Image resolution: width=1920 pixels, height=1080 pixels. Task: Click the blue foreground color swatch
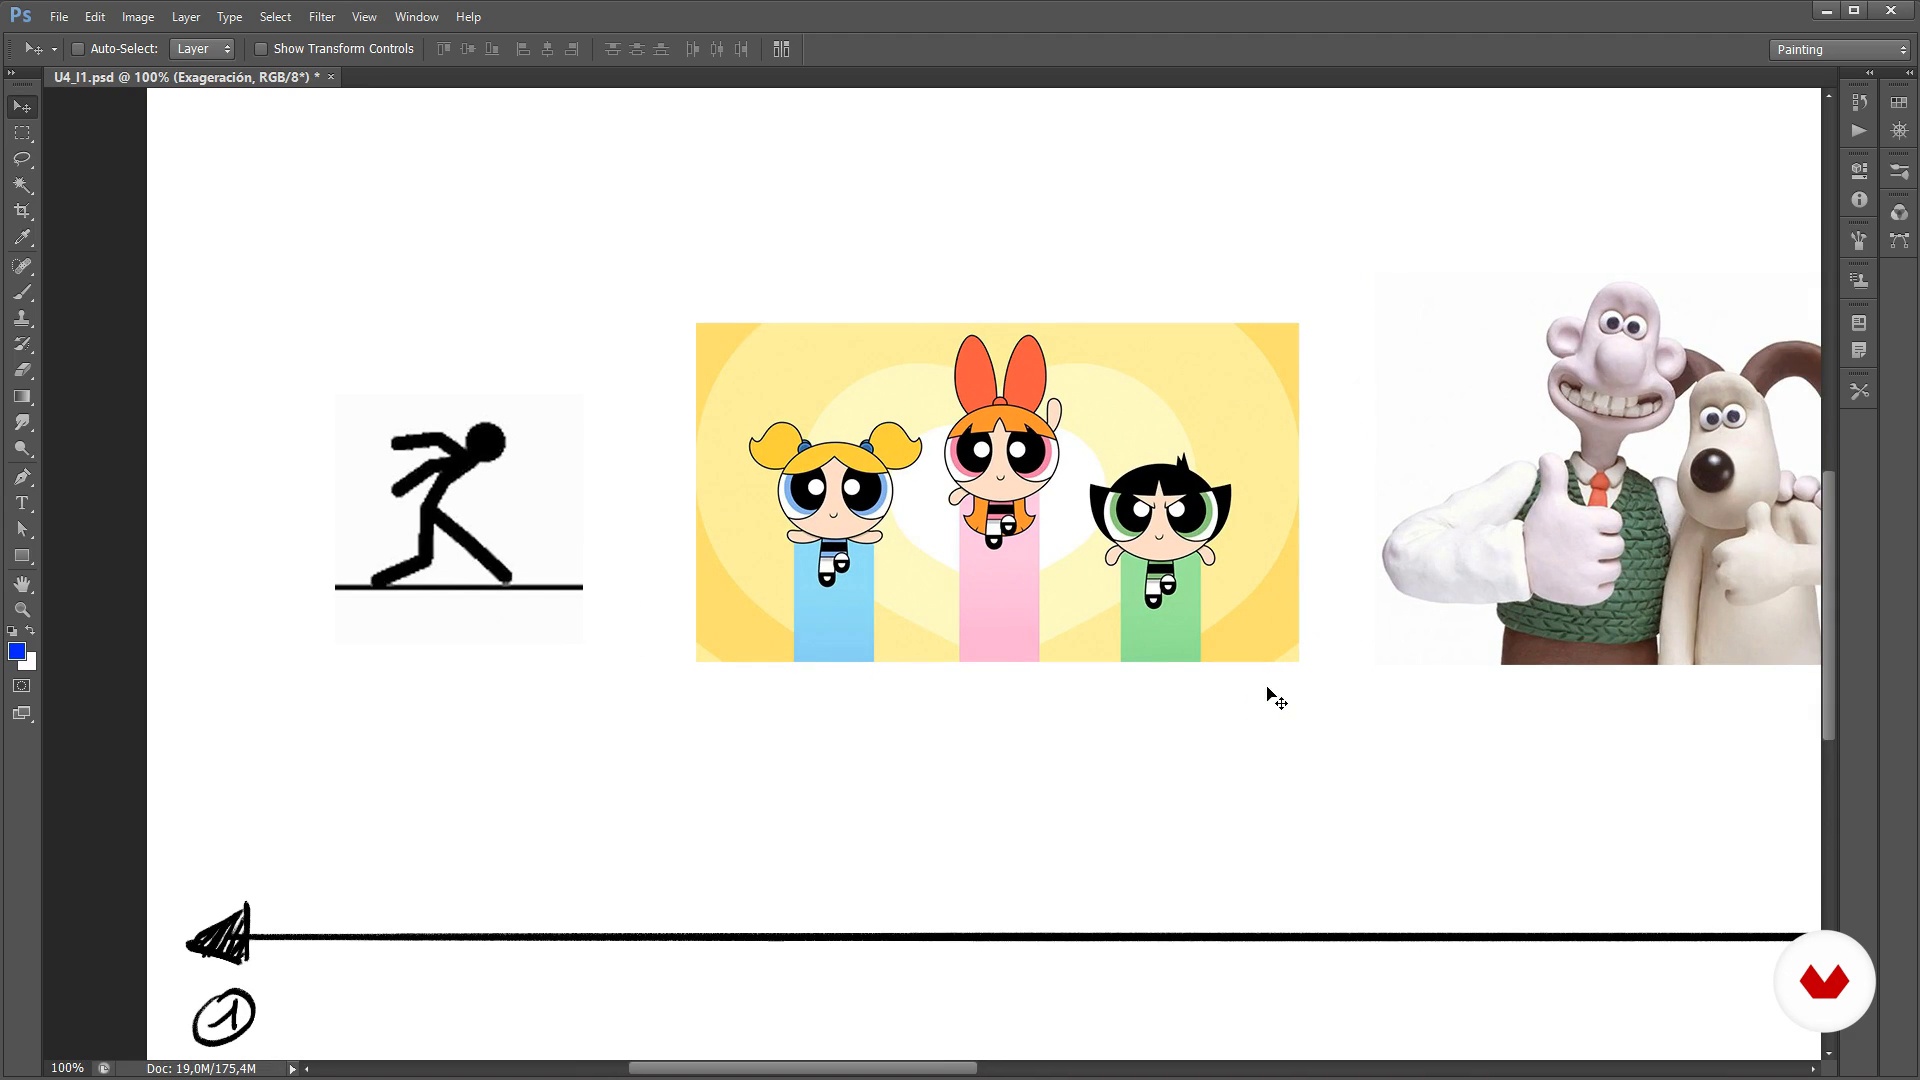pyautogui.click(x=15, y=651)
